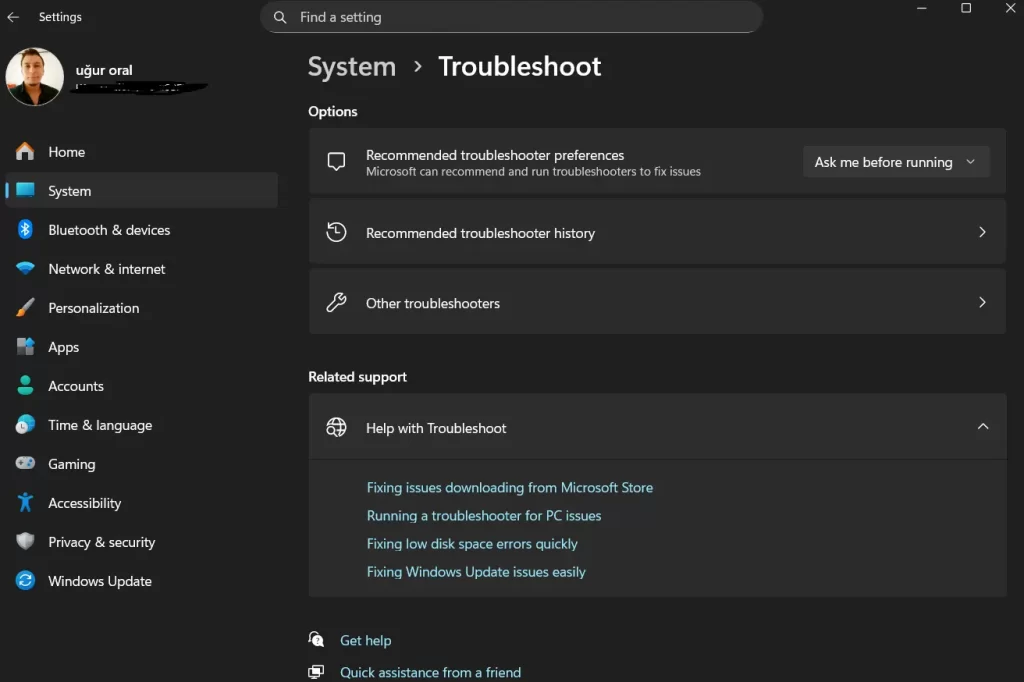Select the Bluetooth & devices icon in sidebar
Image resolution: width=1024 pixels, height=682 pixels.
tap(23, 230)
